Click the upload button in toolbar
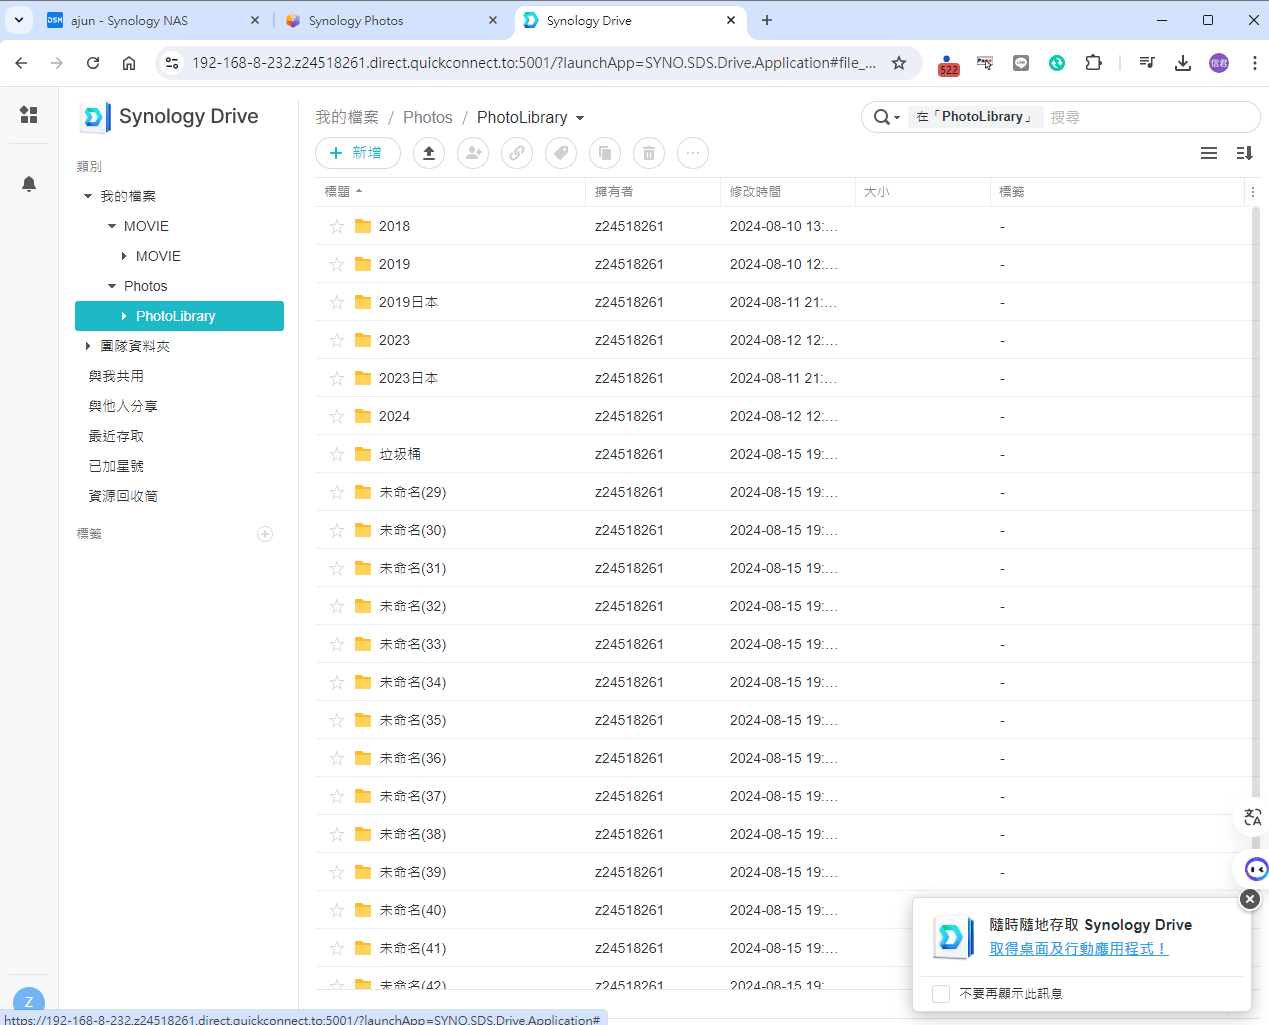Image resolution: width=1269 pixels, height=1025 pixels. [x=429, y=153]
